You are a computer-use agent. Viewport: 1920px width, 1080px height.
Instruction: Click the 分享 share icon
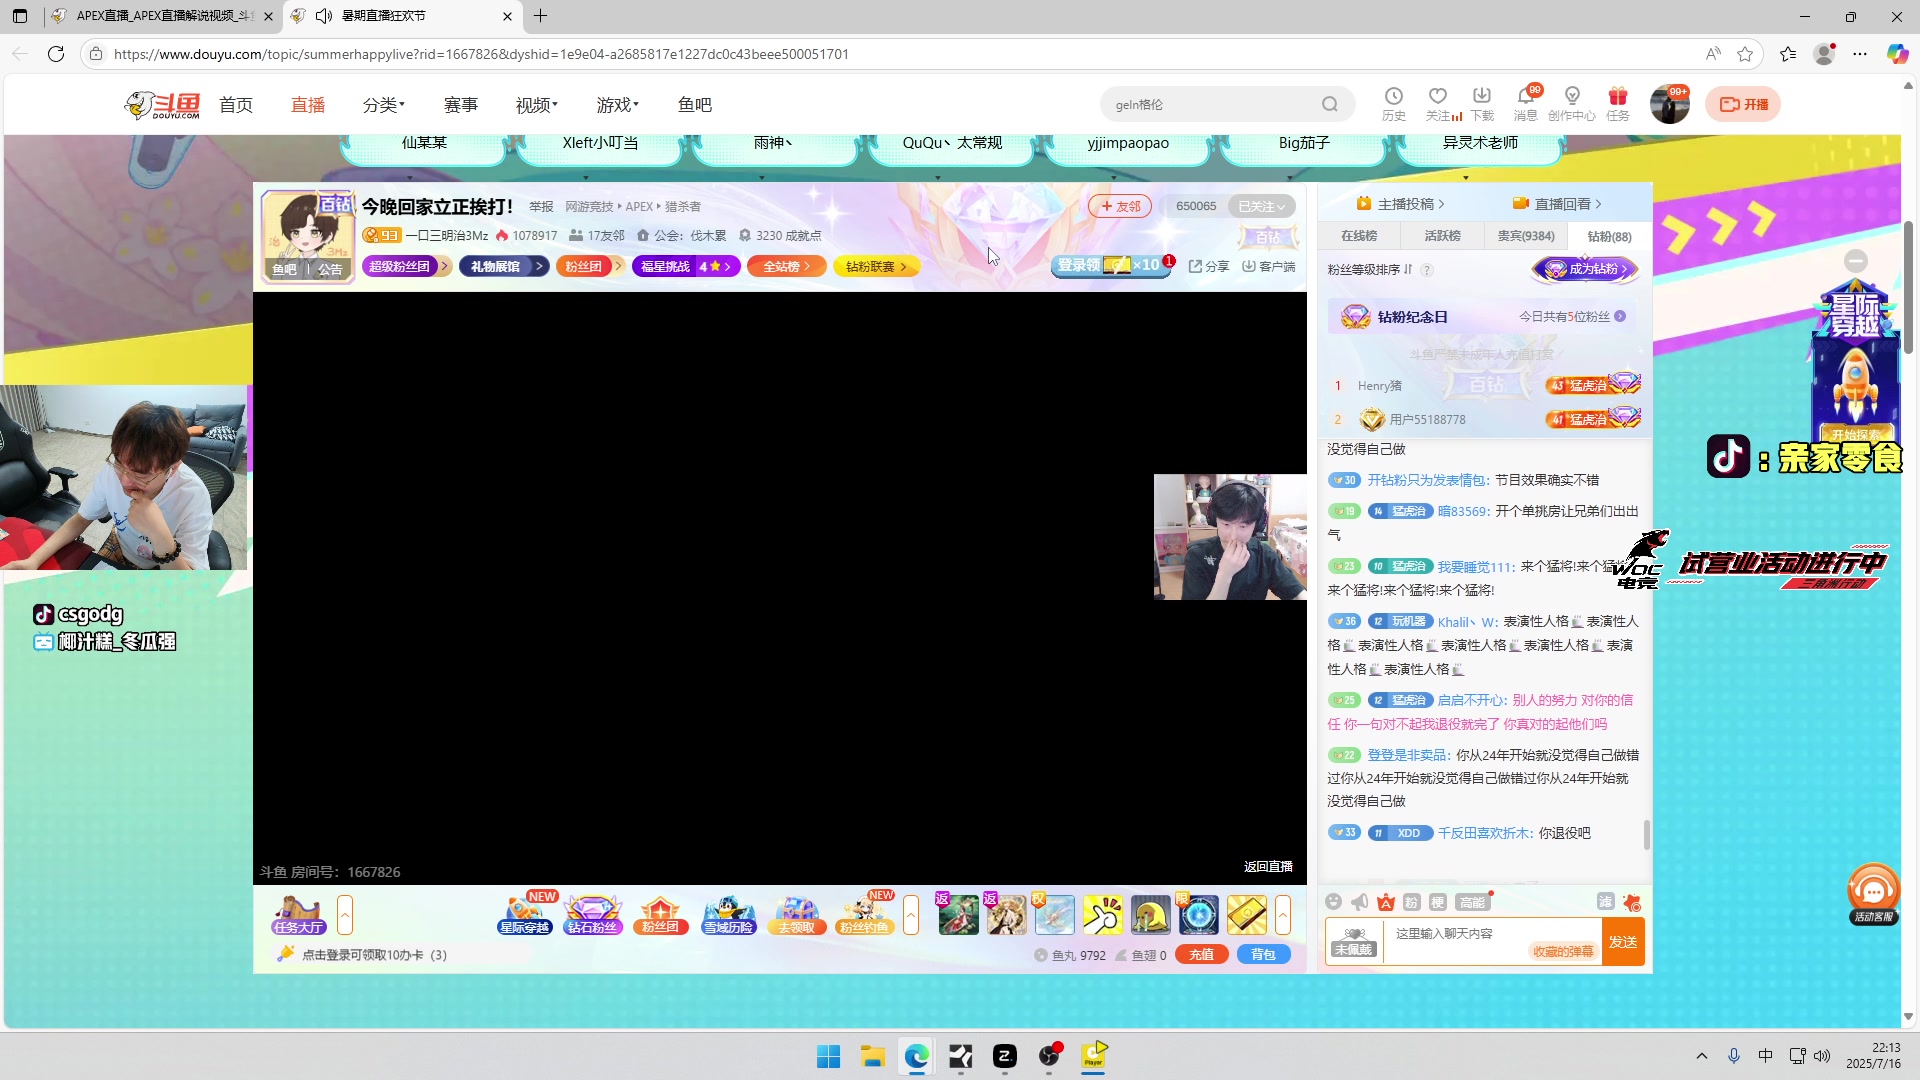point(1209,266)
